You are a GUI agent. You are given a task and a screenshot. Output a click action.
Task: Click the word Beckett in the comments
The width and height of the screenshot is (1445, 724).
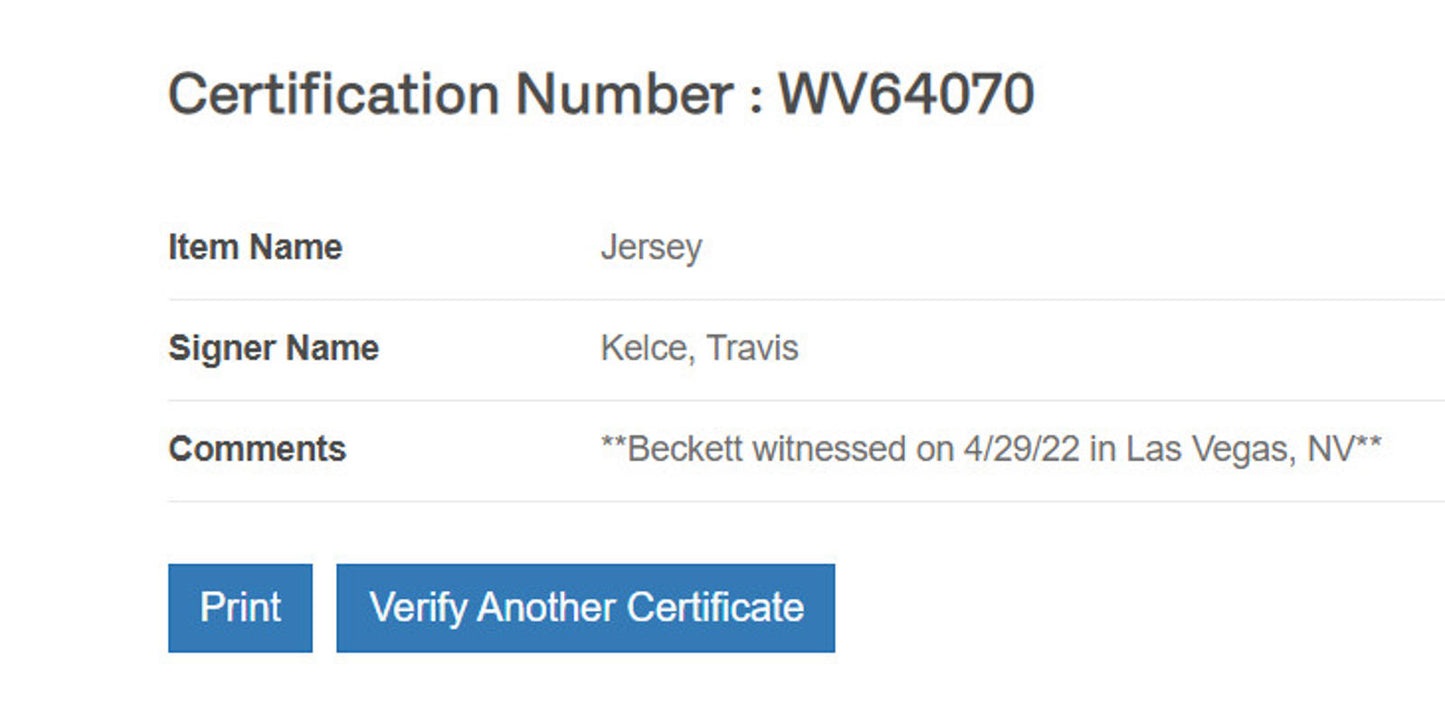tap(685, 449)
